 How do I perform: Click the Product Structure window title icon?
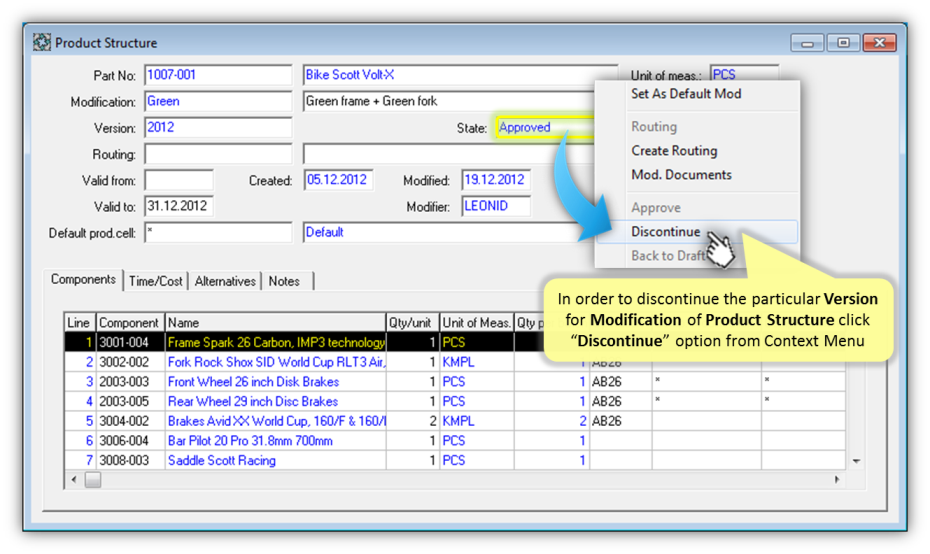(x=42, y=43)
